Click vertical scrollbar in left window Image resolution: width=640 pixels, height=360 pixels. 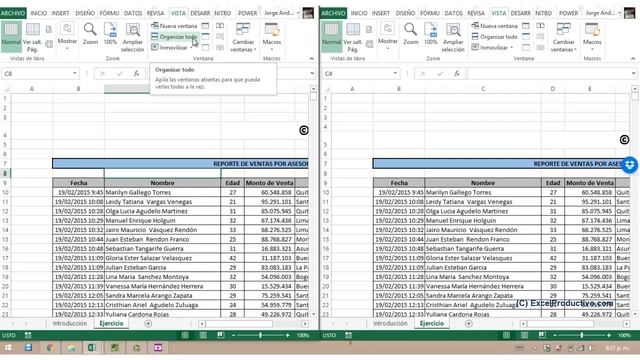[313, 201]
